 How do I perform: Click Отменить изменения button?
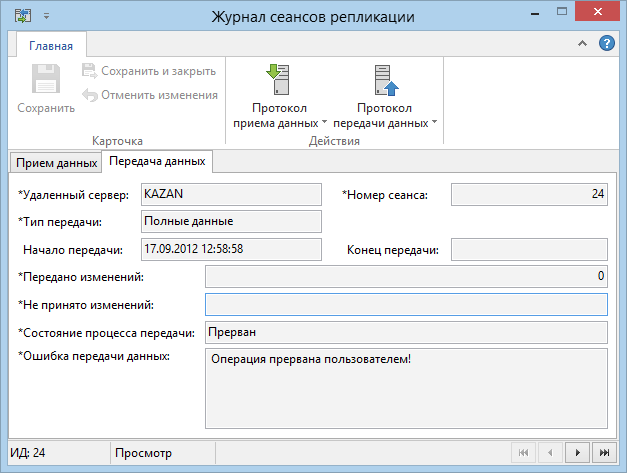150,95
